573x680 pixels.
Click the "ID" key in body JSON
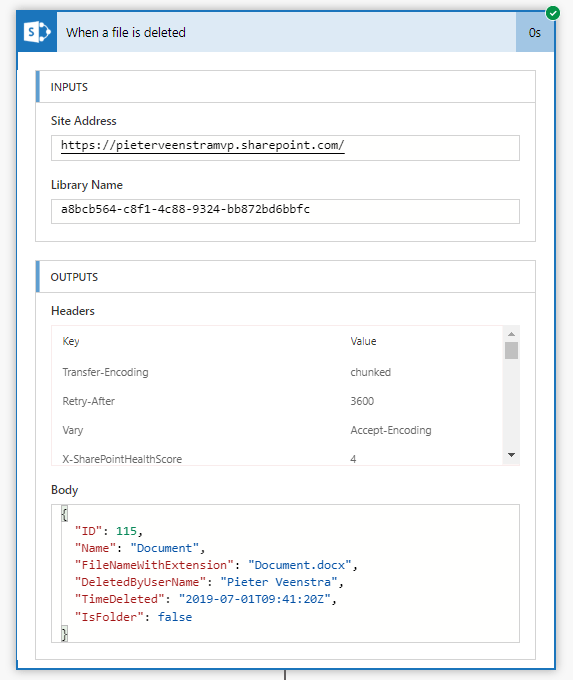pos(88,531)
